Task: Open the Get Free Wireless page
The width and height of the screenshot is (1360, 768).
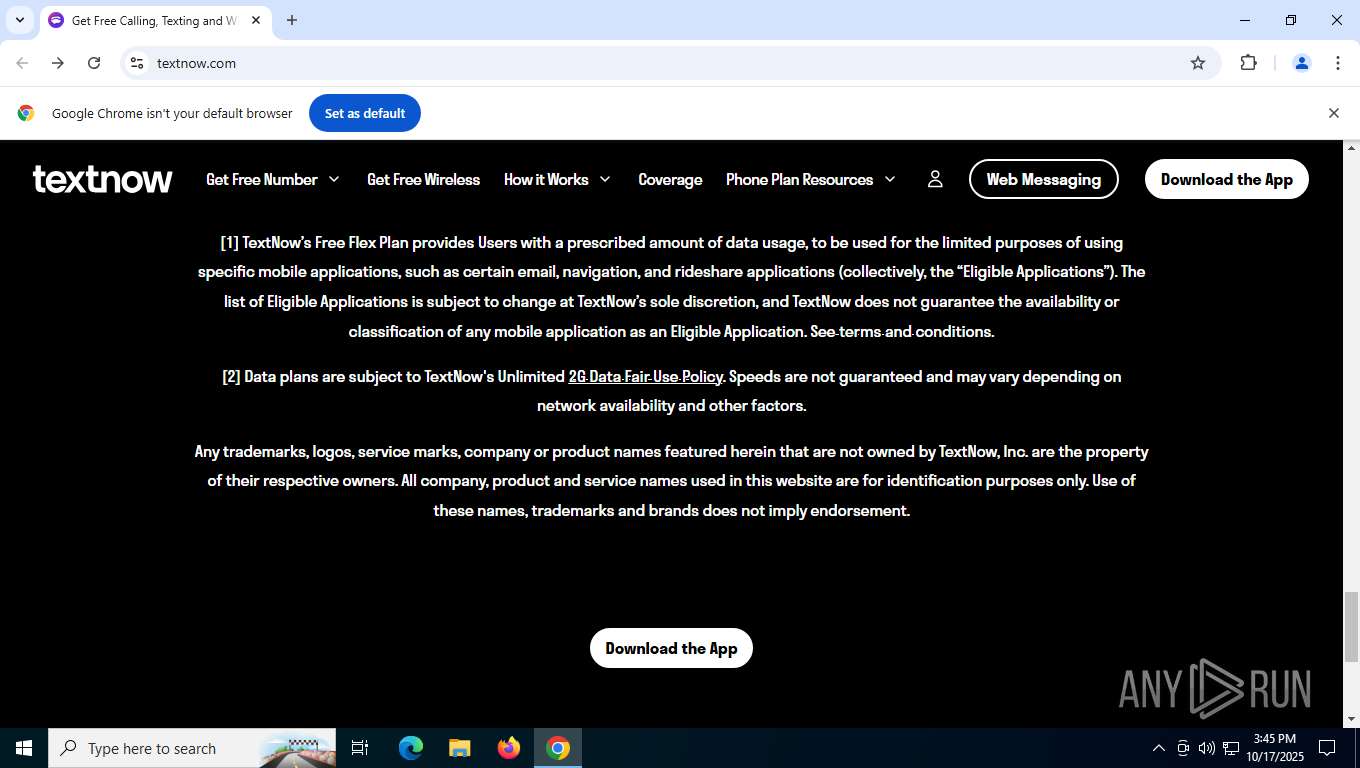Action: tap(423, 179)
